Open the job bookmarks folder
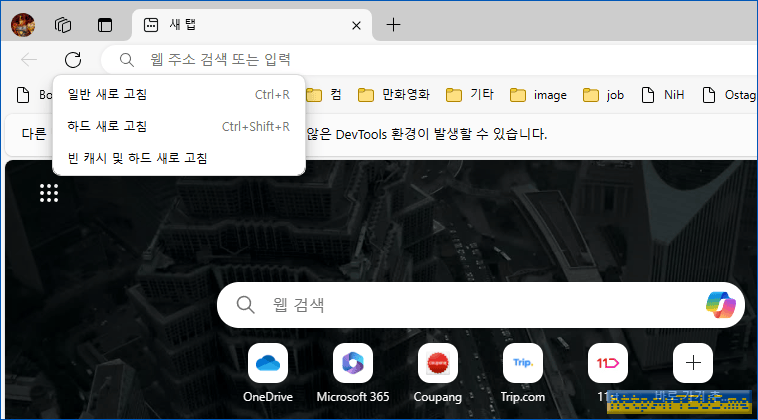 pos(603,95)
